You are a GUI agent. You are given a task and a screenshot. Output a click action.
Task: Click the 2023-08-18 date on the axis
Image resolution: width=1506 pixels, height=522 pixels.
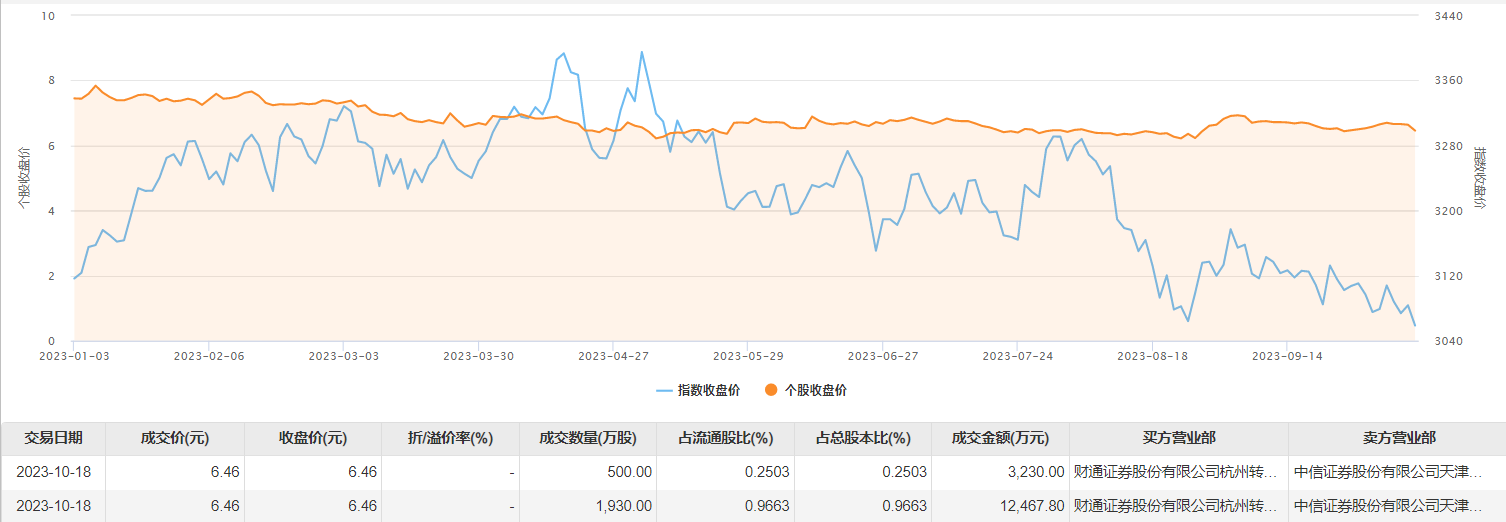click(x=1151, y=355)
